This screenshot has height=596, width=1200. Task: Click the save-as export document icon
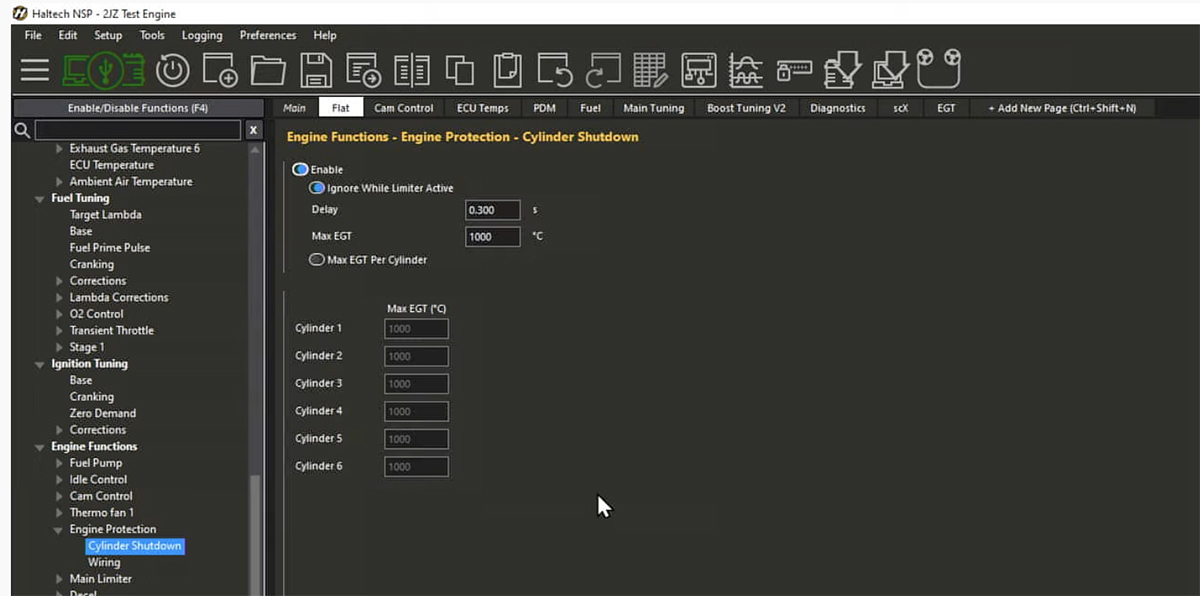click(x=364, y=70)
